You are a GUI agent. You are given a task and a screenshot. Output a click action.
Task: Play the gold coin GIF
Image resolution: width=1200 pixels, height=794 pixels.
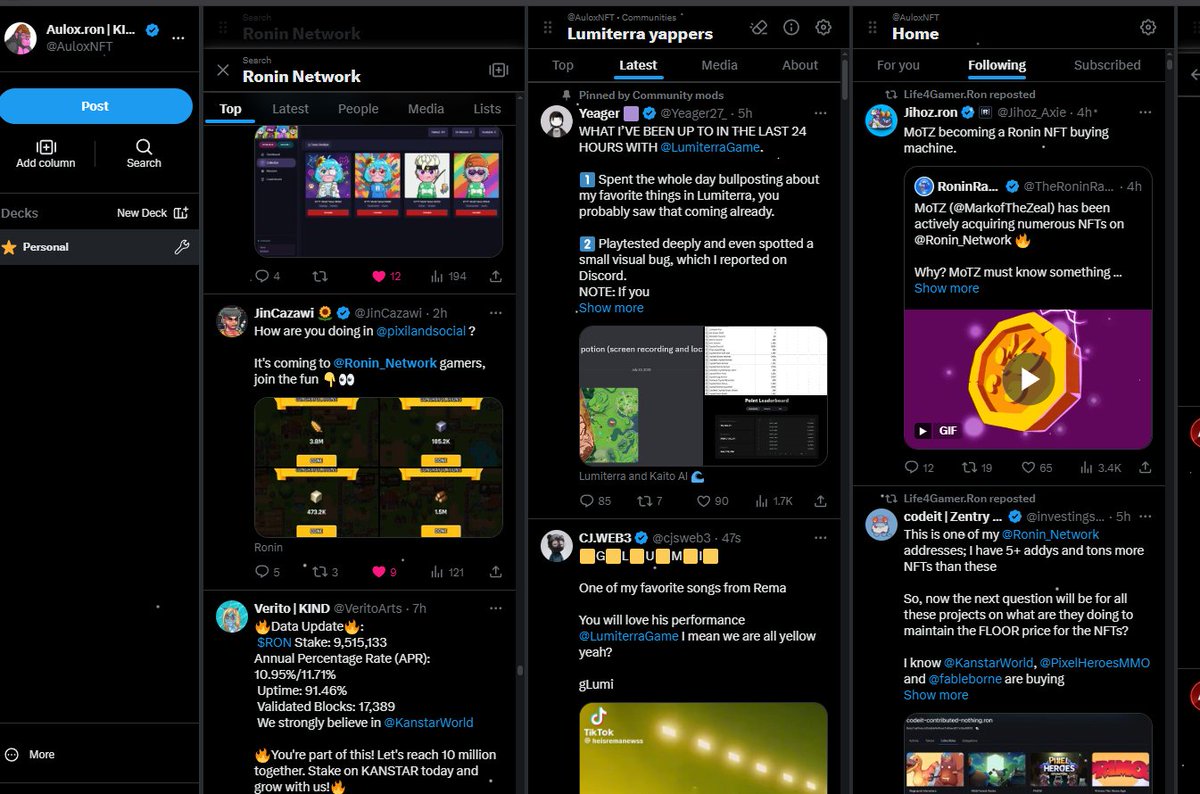pyautogui.click(x=1028, y=379)
